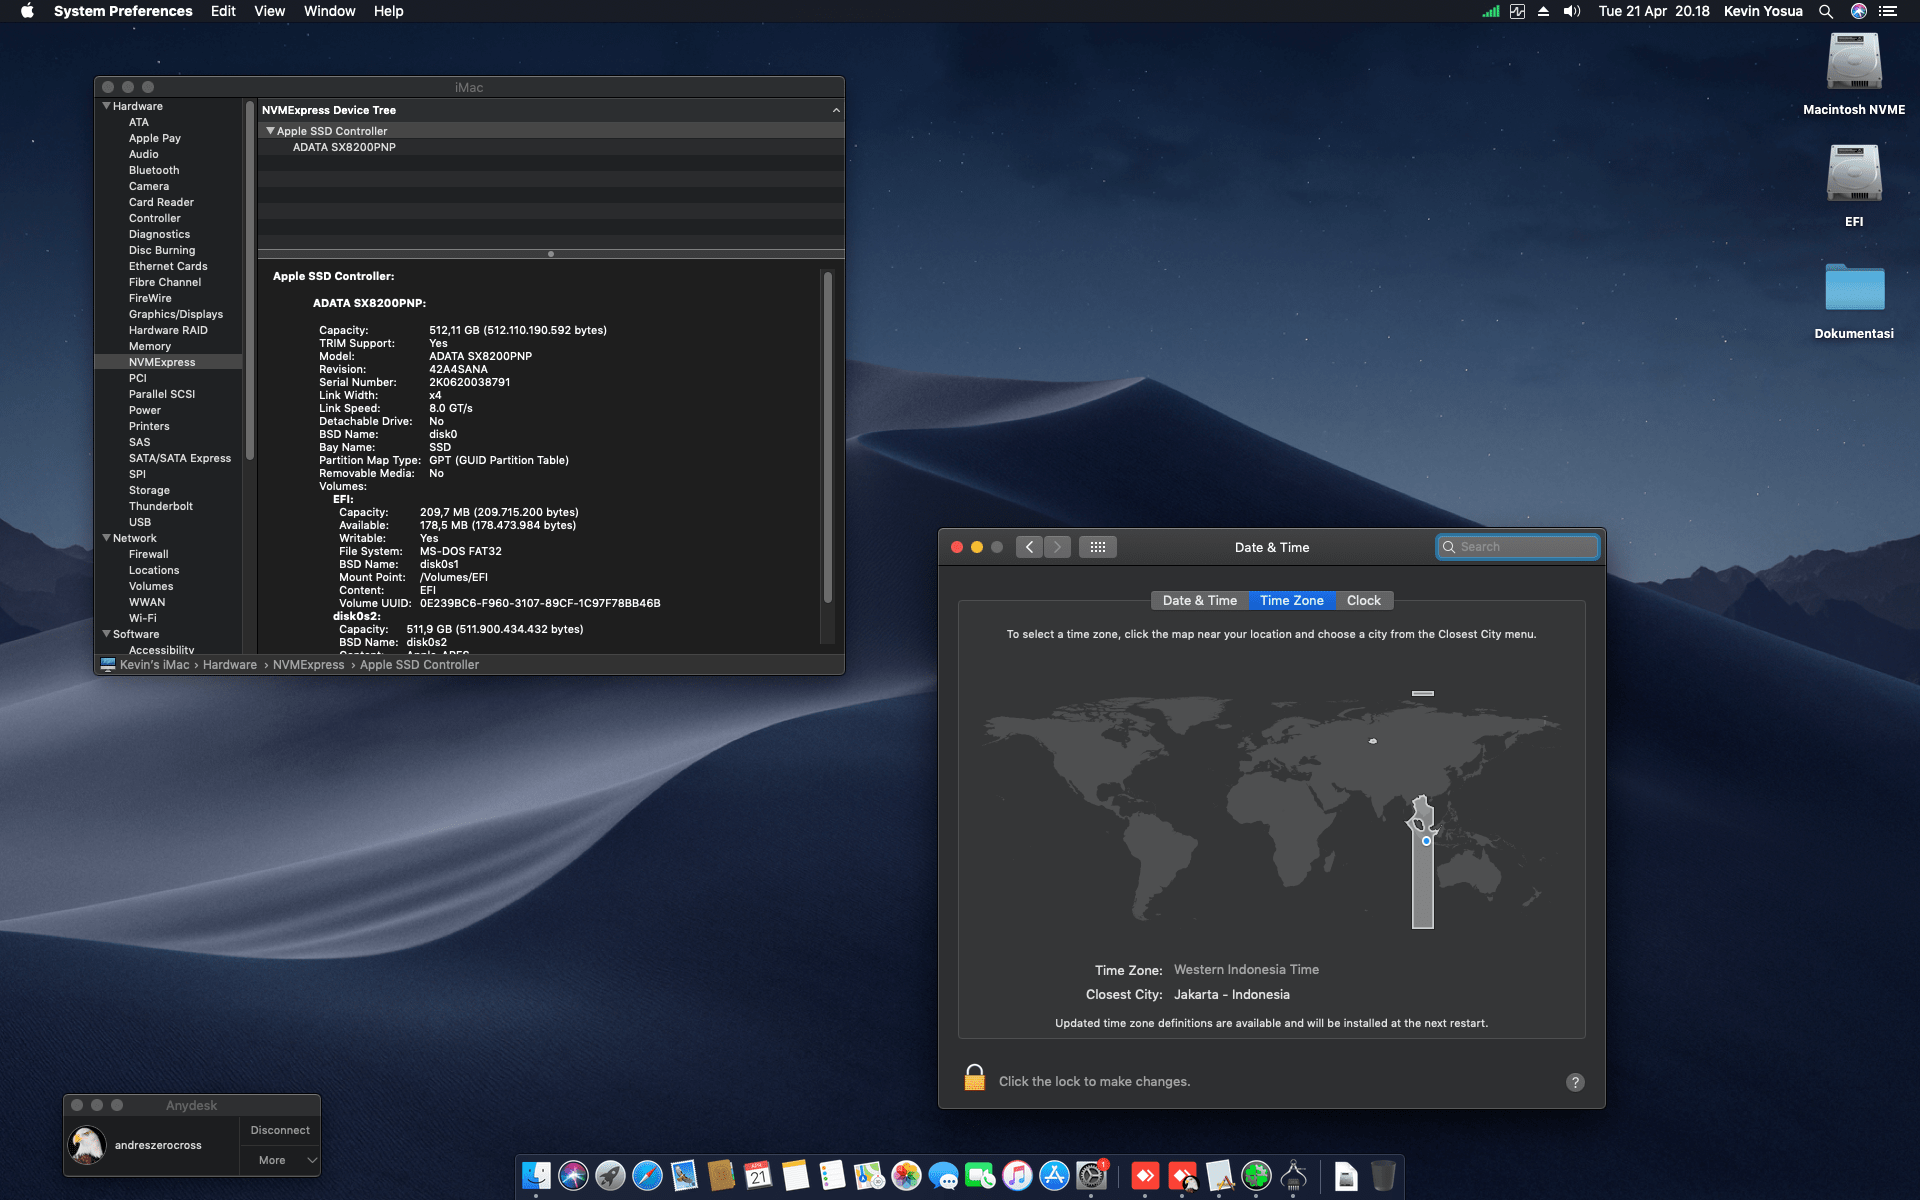This screenshot has width=1920, height=1200.
Task: Click the Search field in preferences
Action: [1518, 547]
